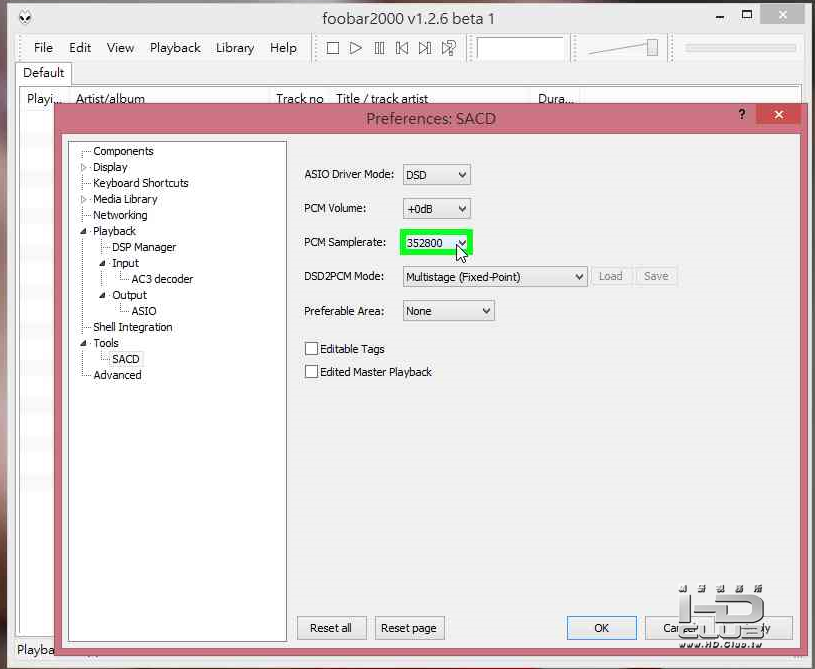Screen dimensions: 815x669
Task: Click the visualization box in the toolbar
Action: point(520,48)
